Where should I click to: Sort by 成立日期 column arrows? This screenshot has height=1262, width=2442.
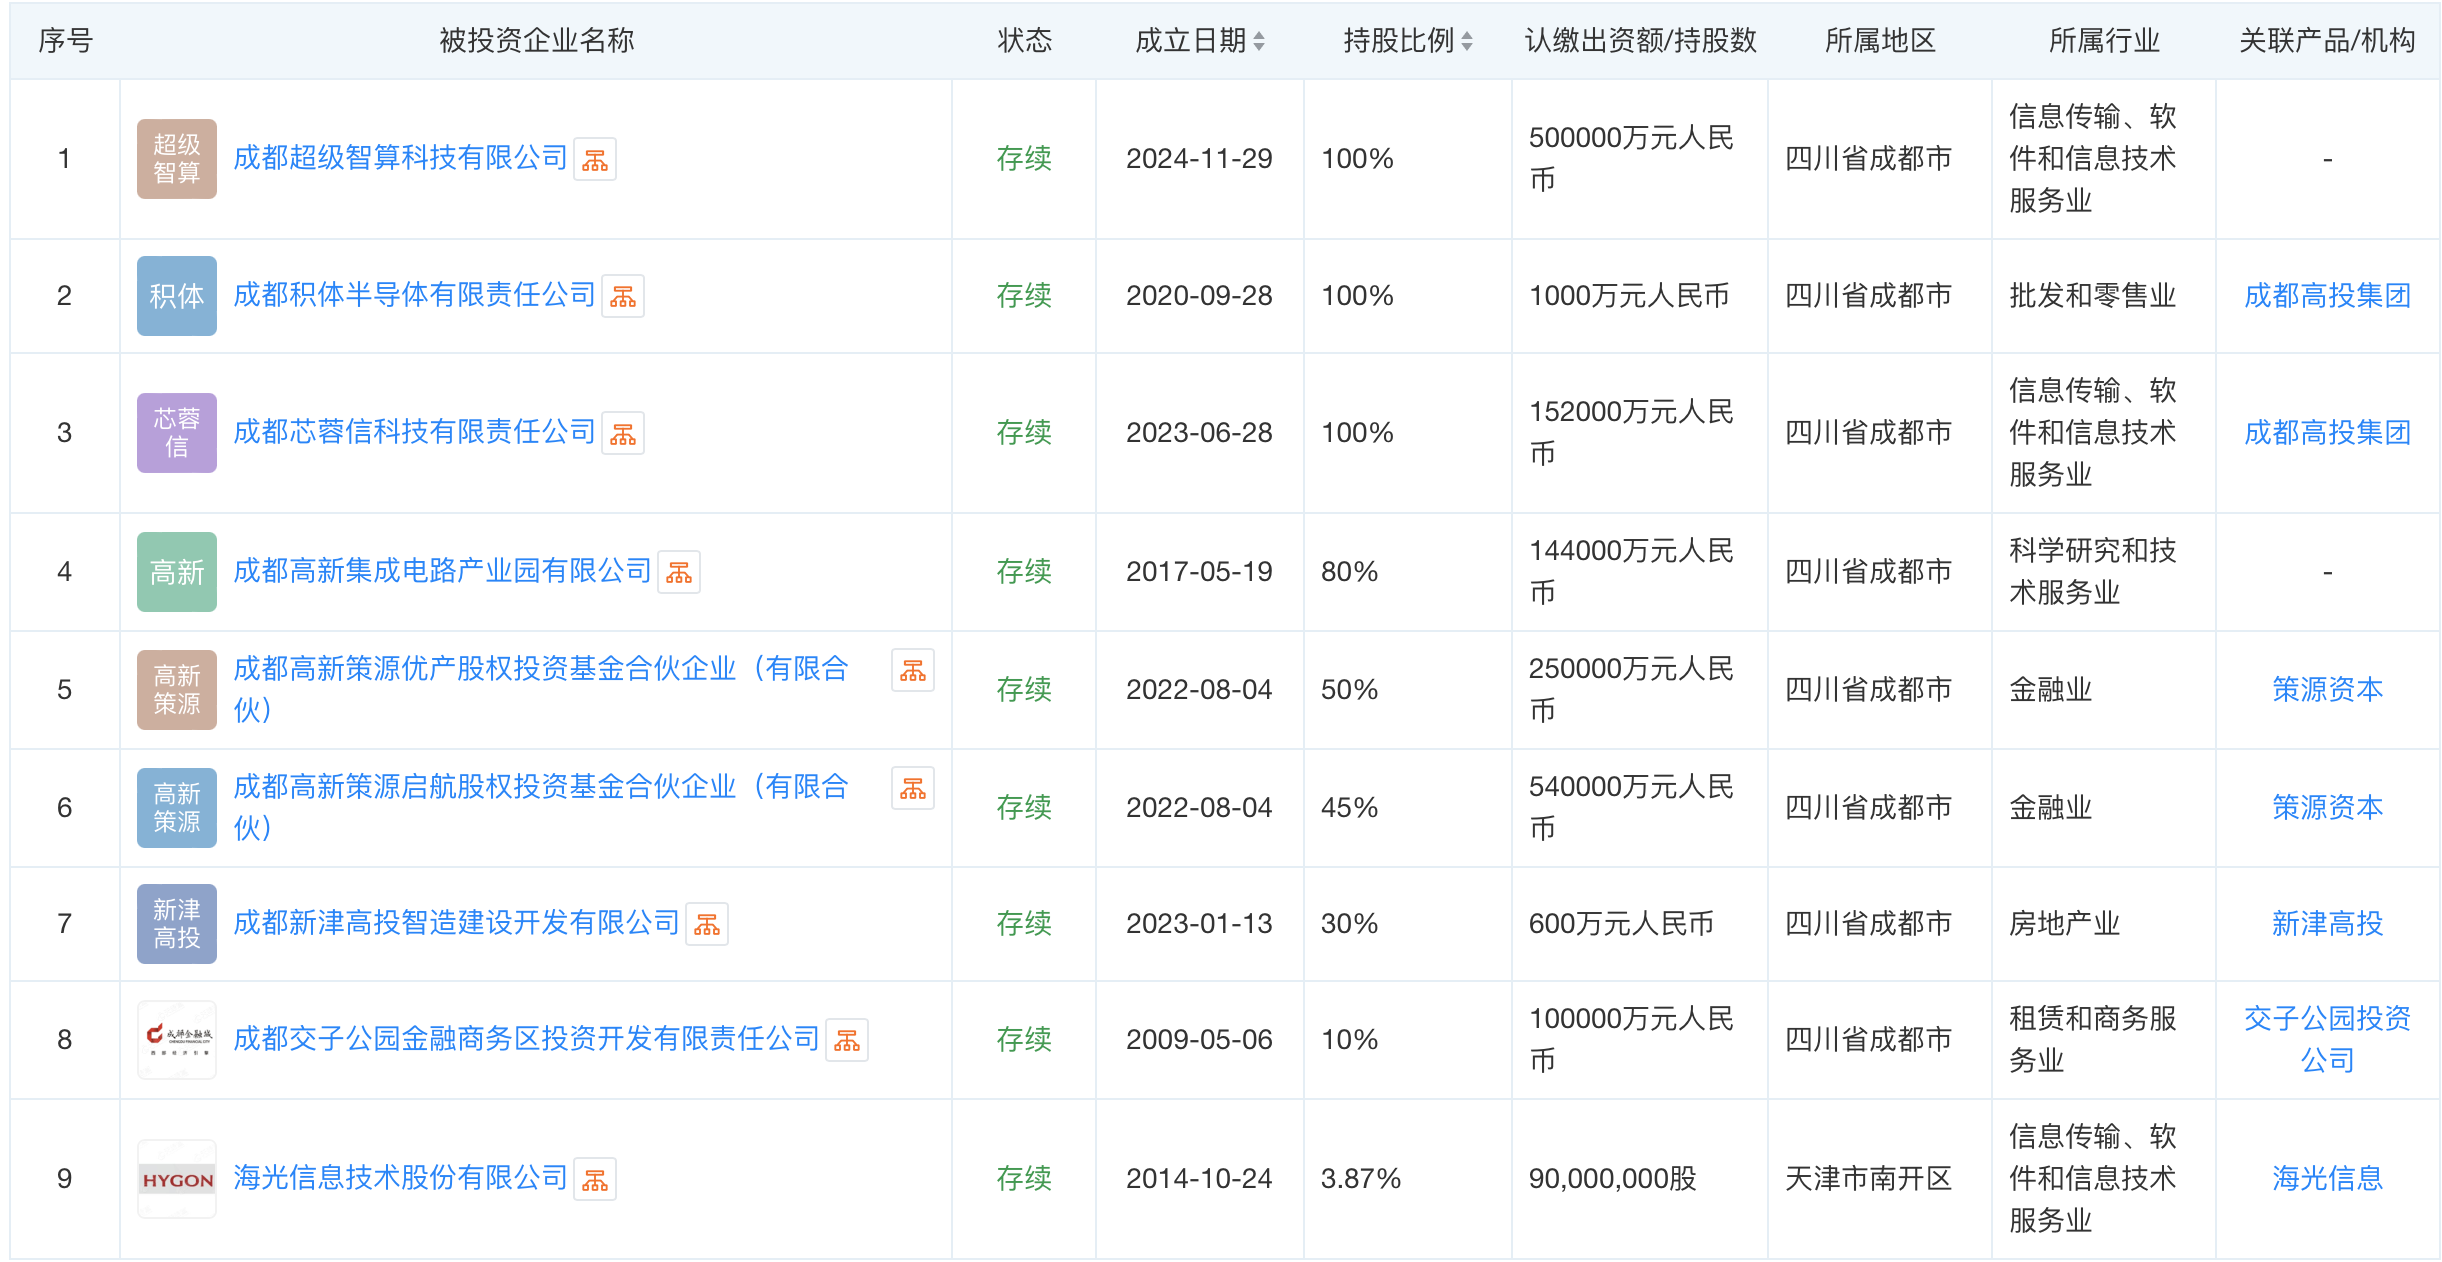click(x=1259, y=41)
